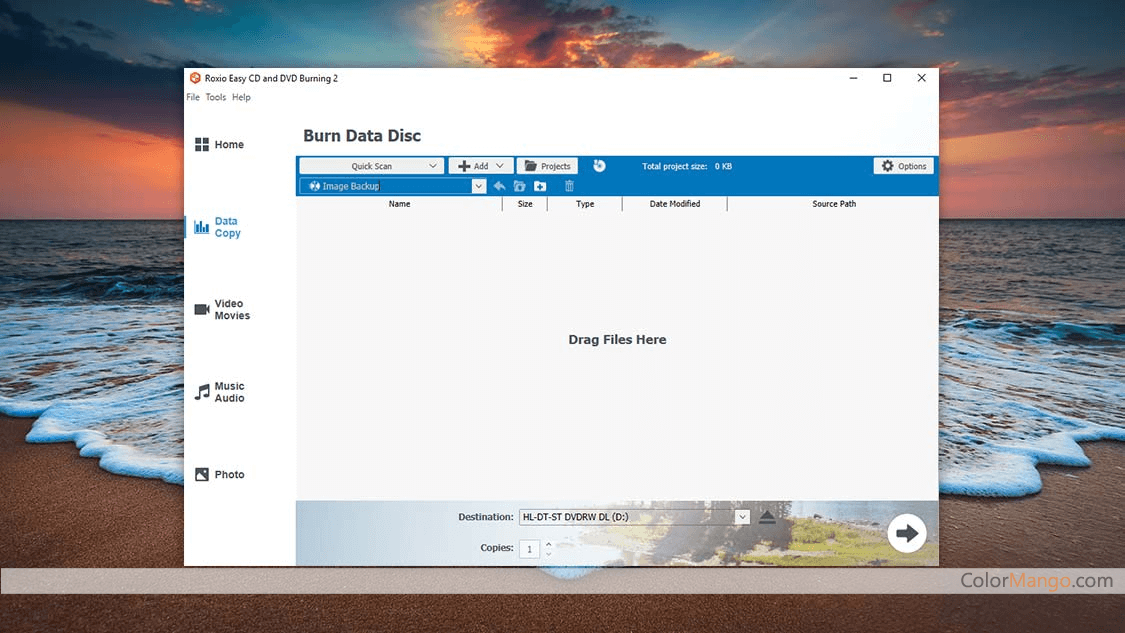Viewport: 1125px width, 633px height.
Task: Click the new folder icon with plus
Action: coord(540,186)
